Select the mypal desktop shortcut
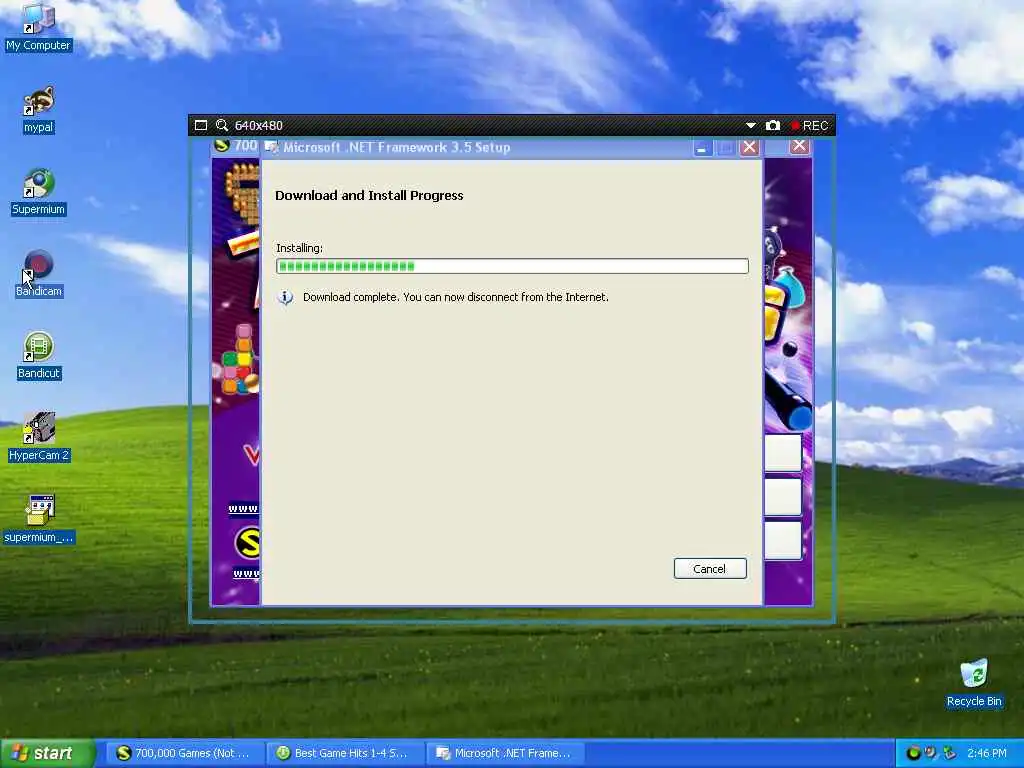1024x768 pixels. coord(38,109)
